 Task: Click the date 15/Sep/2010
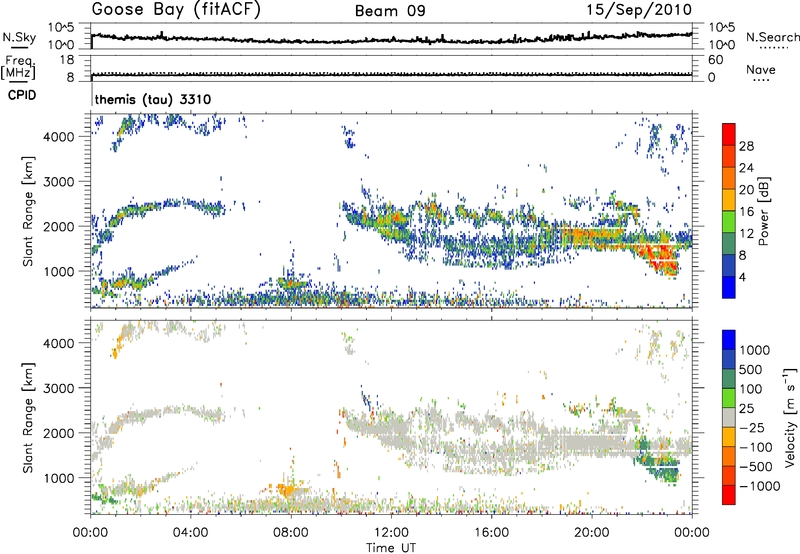pyautogui.click(x=639, y=10)
